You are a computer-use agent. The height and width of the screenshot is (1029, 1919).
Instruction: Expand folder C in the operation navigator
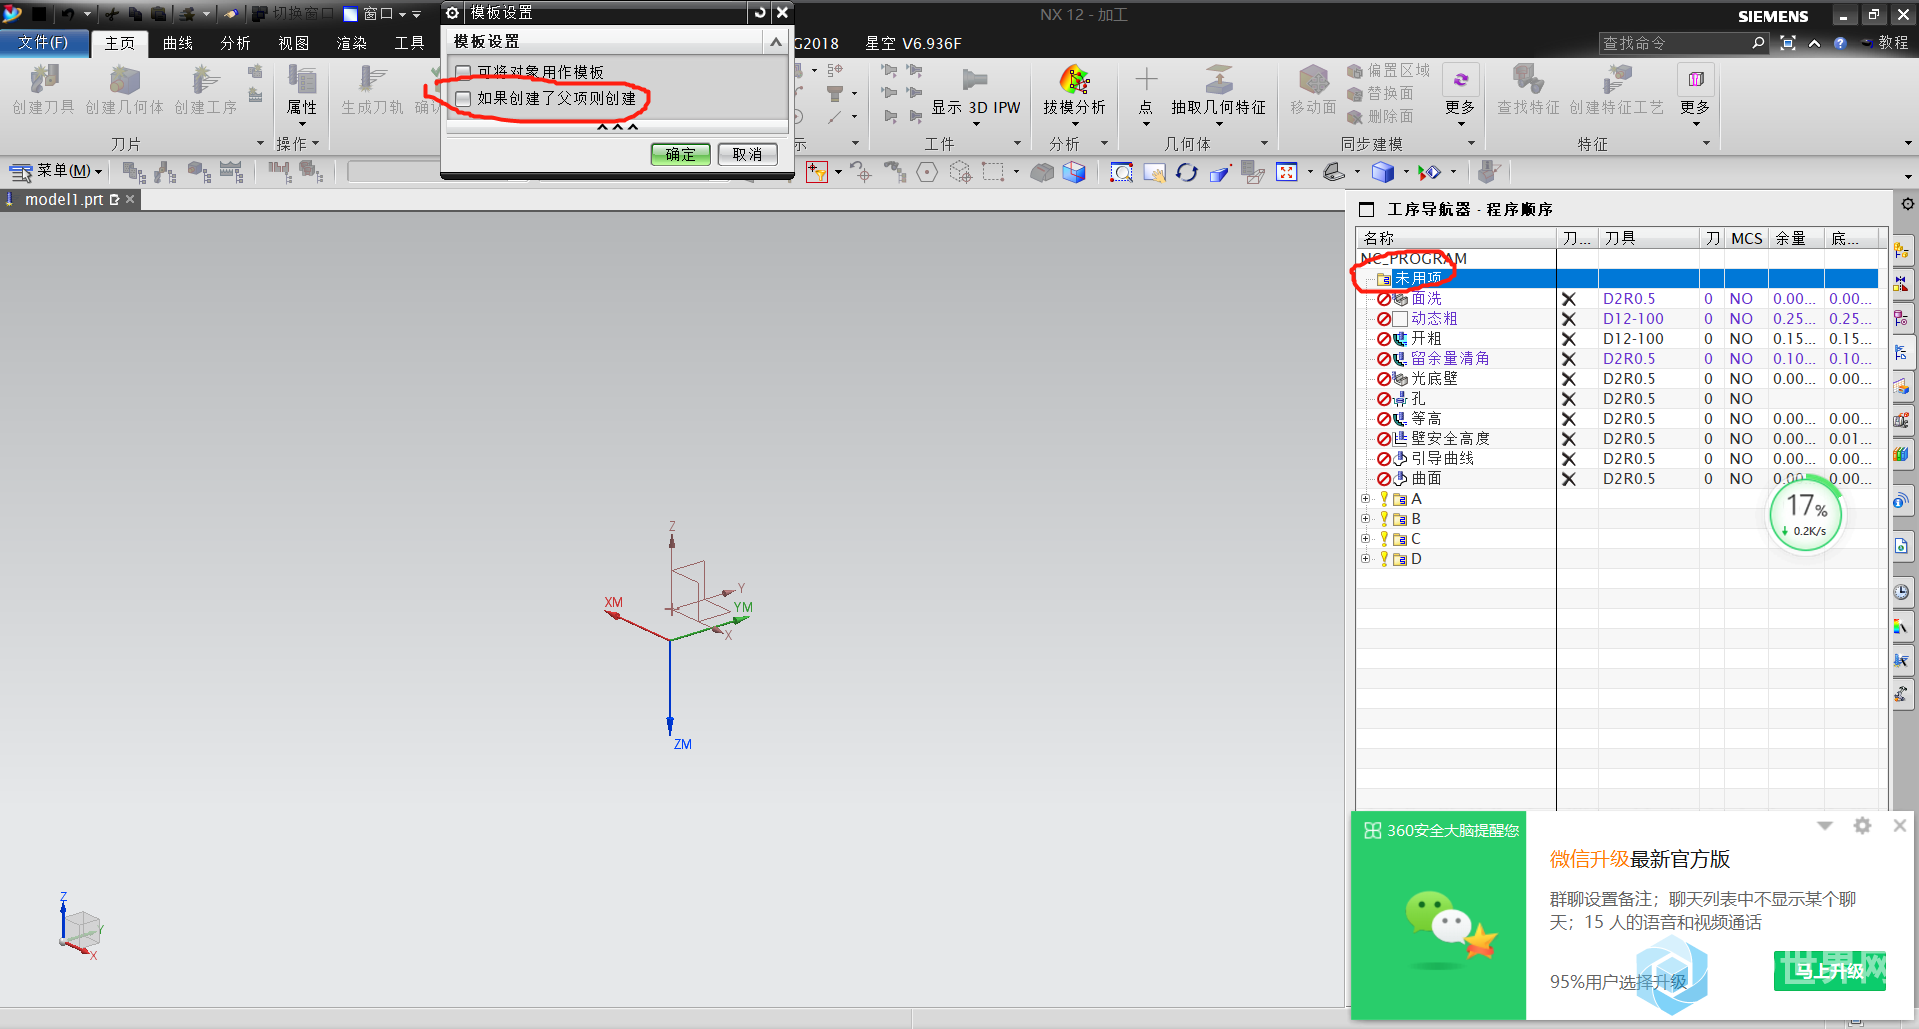pyautogui.click(x=1365, y=538)
